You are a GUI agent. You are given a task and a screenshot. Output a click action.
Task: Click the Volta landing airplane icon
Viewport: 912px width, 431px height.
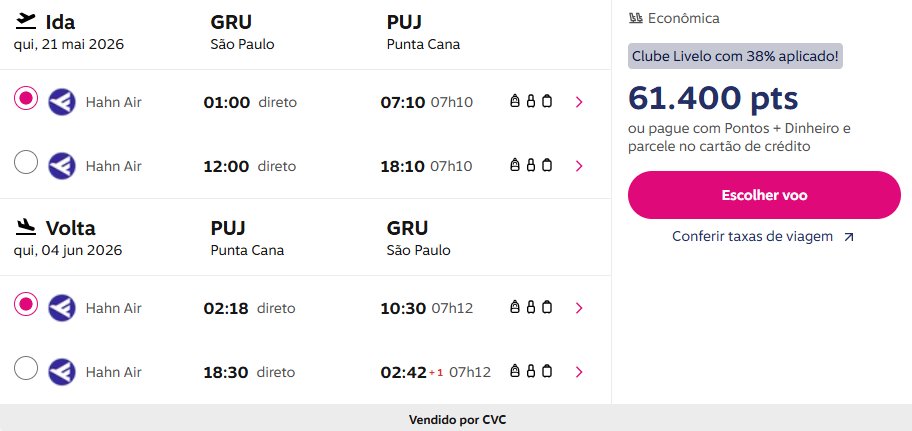pos(26,228)
